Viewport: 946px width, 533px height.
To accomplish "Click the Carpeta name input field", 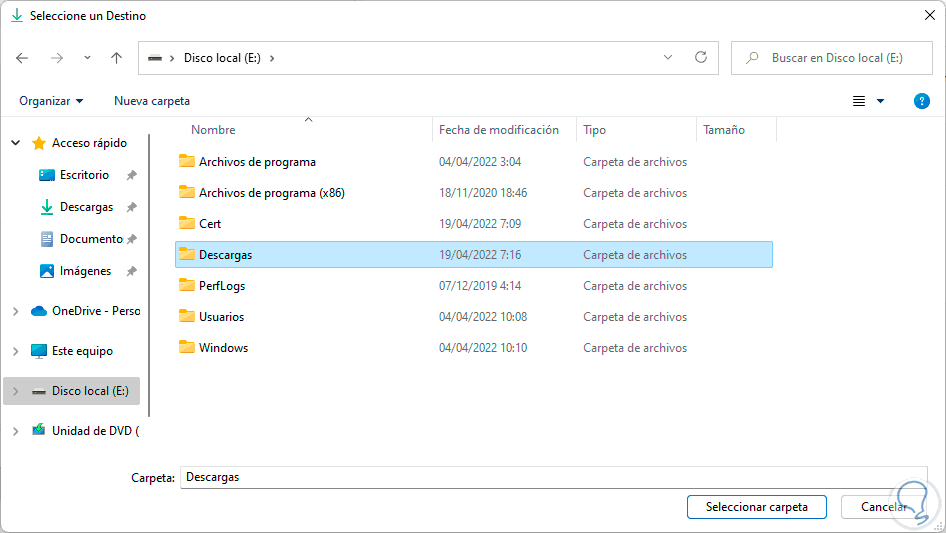I will click(x=555, y=477).
